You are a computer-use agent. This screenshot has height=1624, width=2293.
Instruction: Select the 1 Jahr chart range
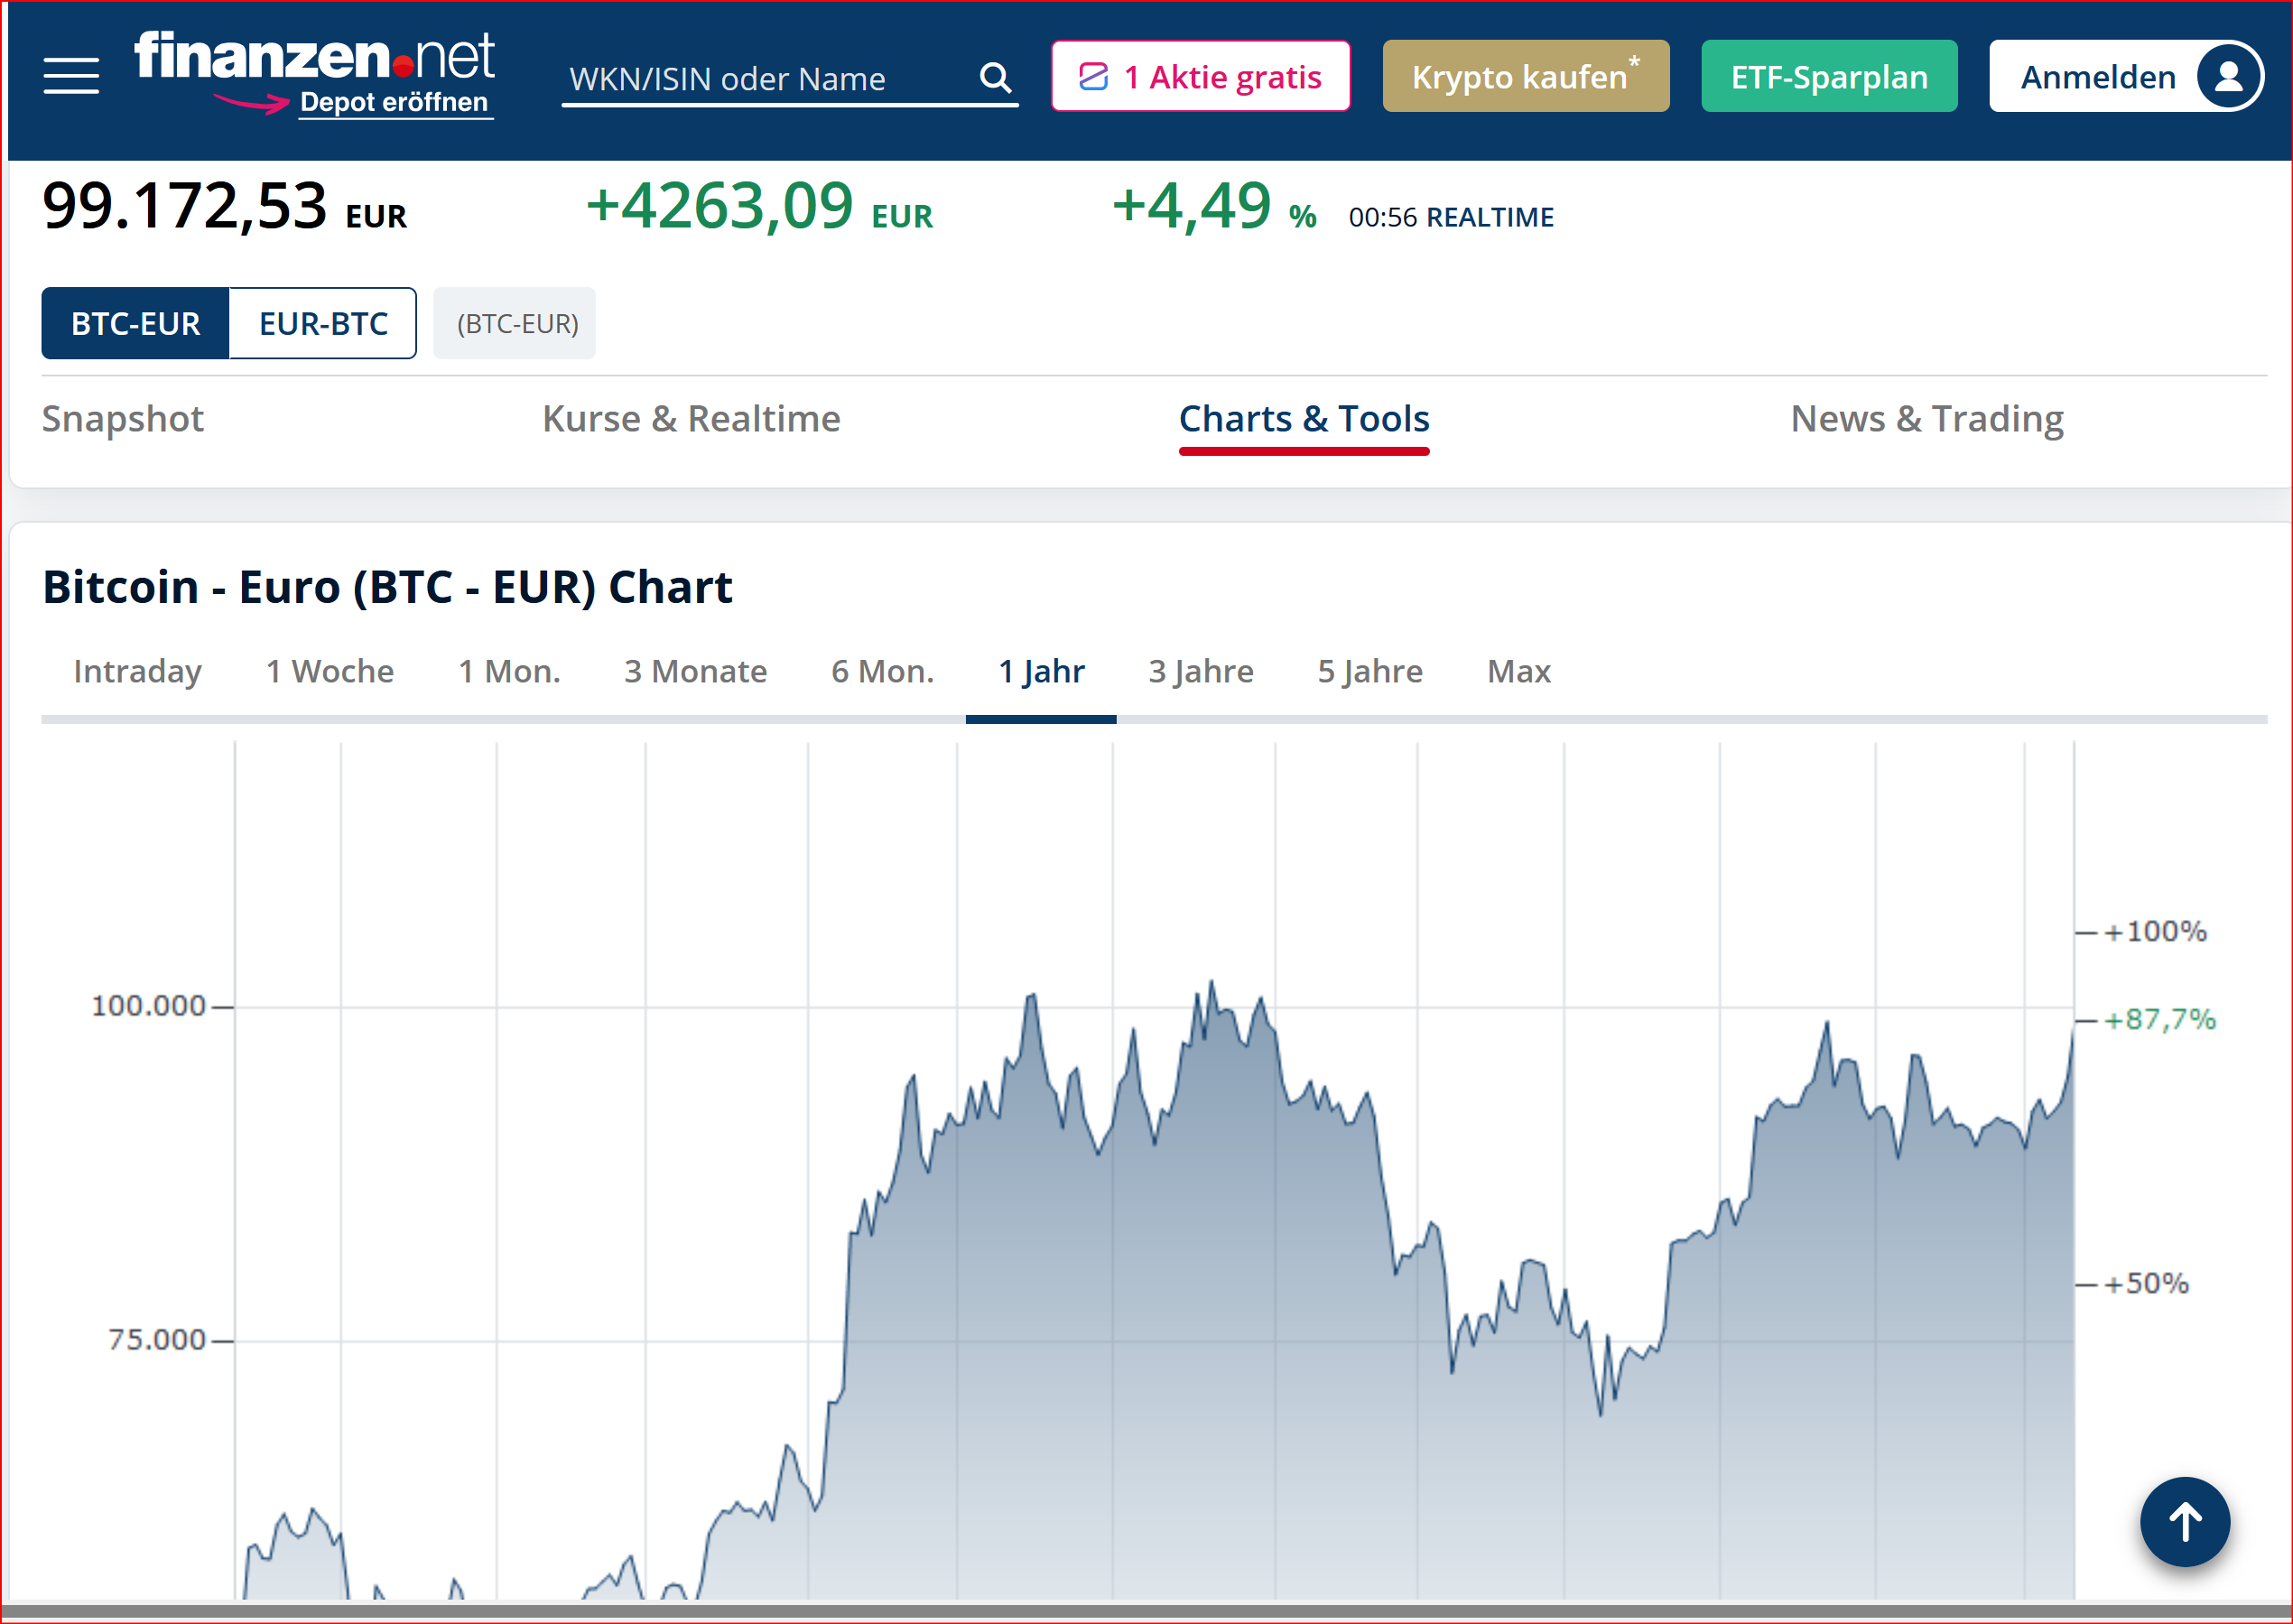(1041, 671)
